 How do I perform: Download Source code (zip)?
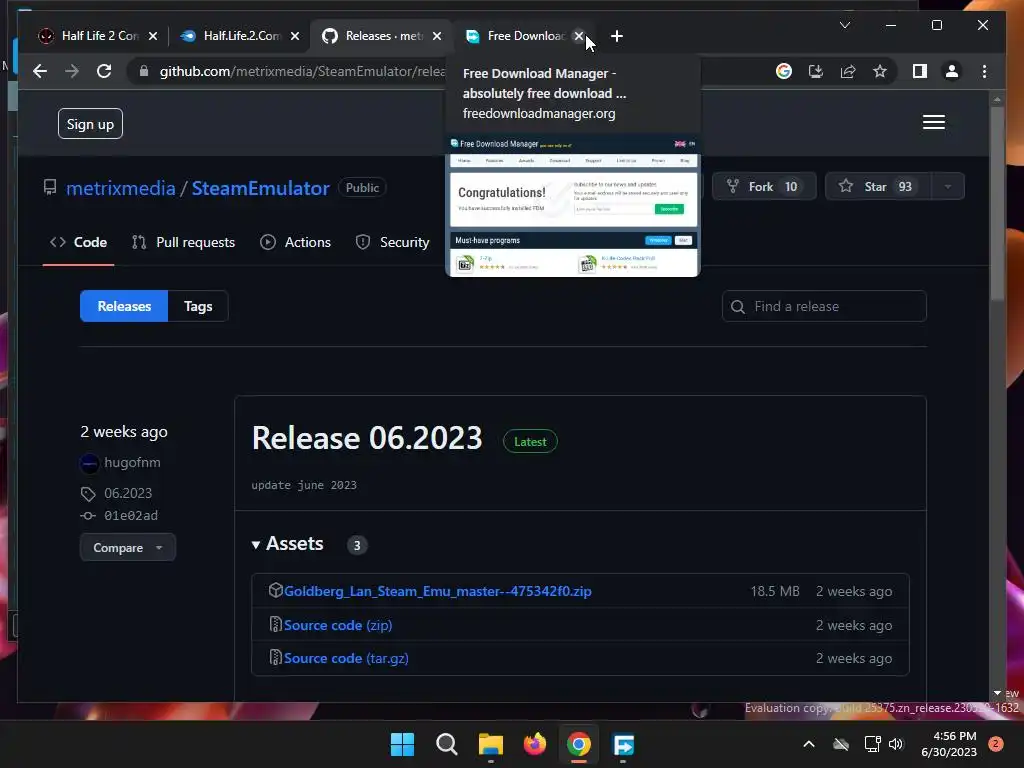338,625
